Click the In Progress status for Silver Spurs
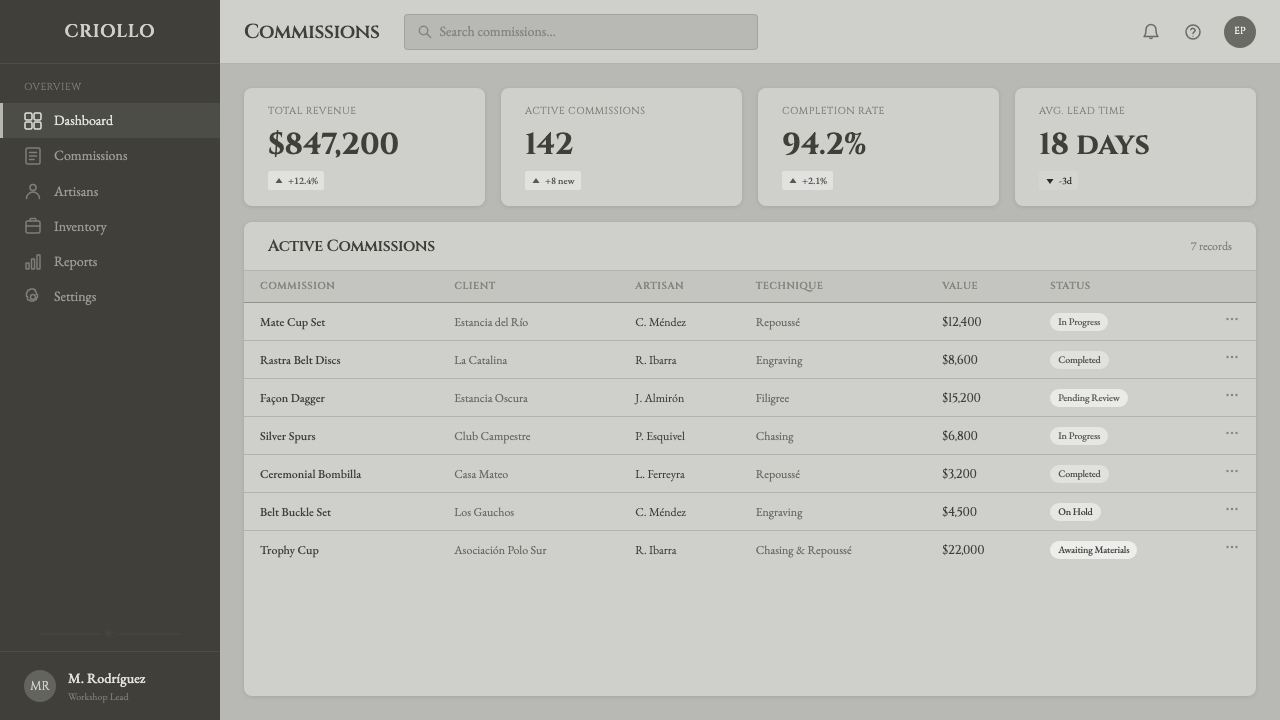1280x720 pixels. (1079, 436)
